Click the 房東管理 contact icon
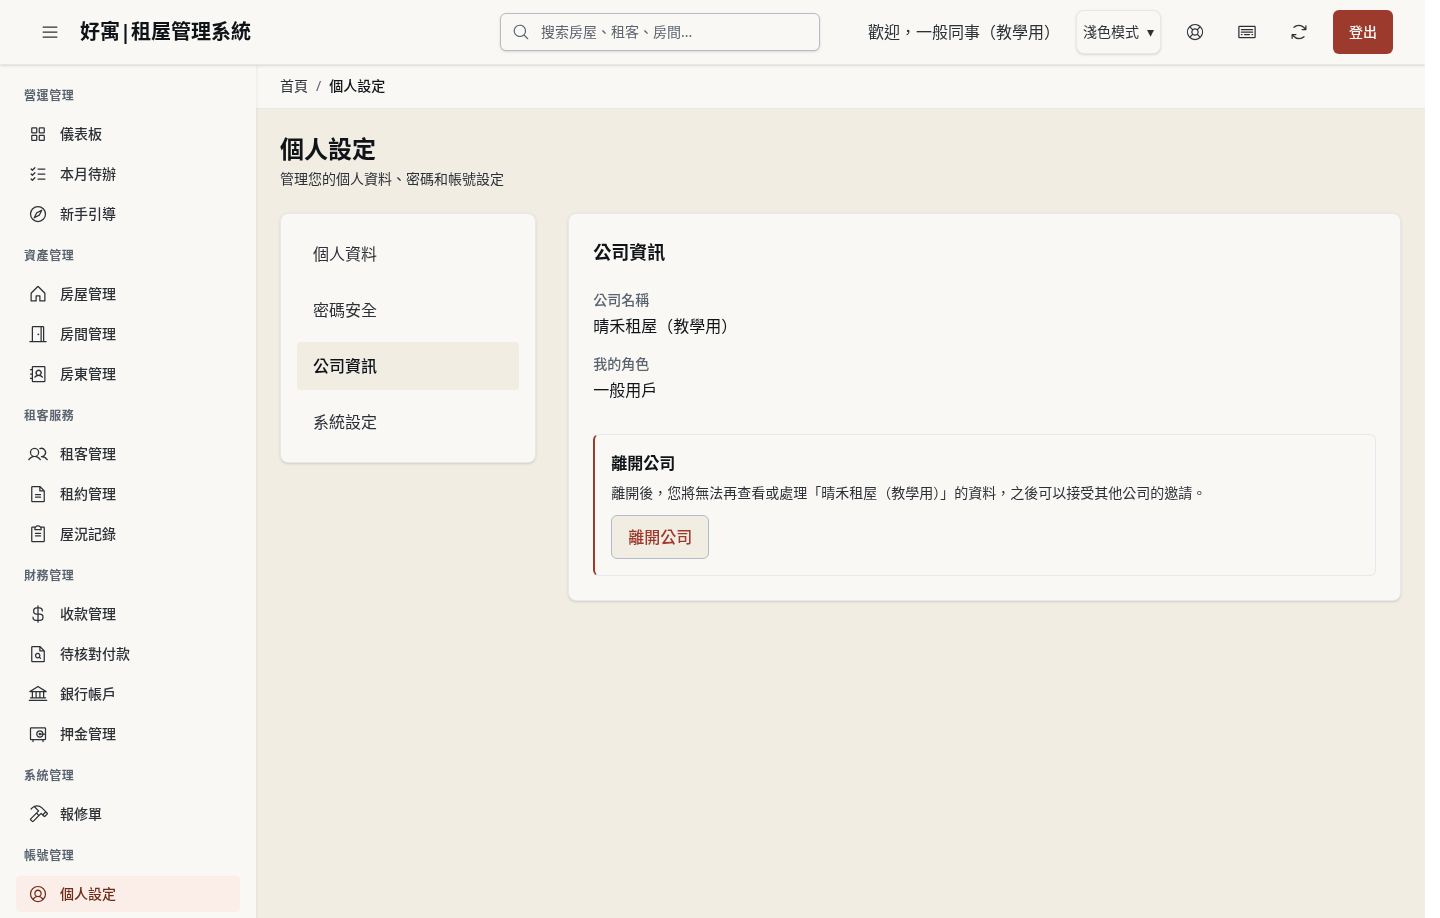Viewport: 1440px width, 918px height. pos(38,374)
